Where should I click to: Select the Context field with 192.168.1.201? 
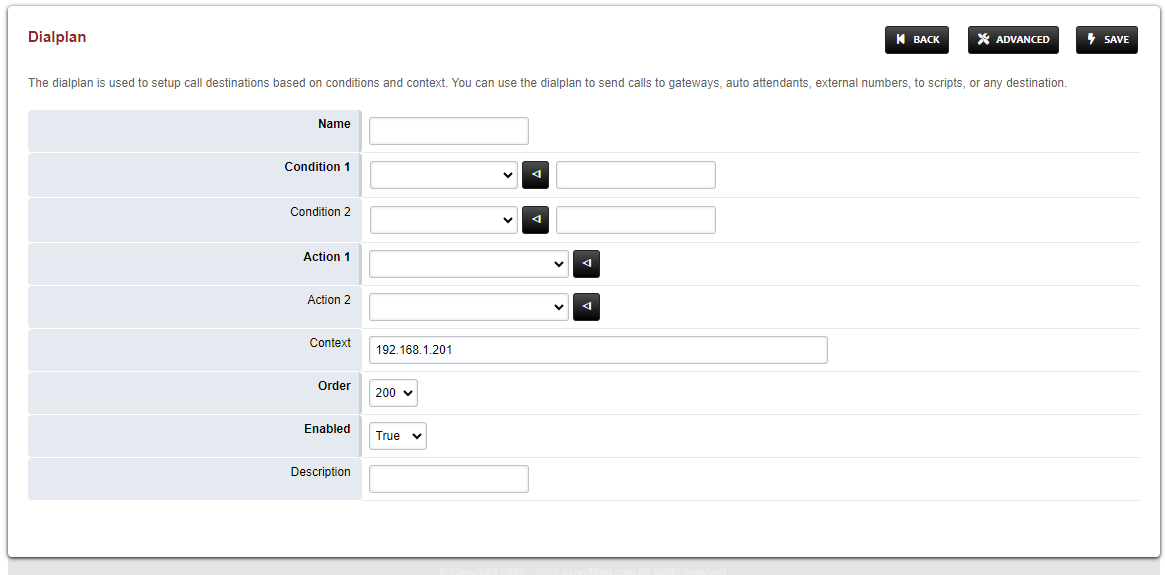tap(598, 350)
